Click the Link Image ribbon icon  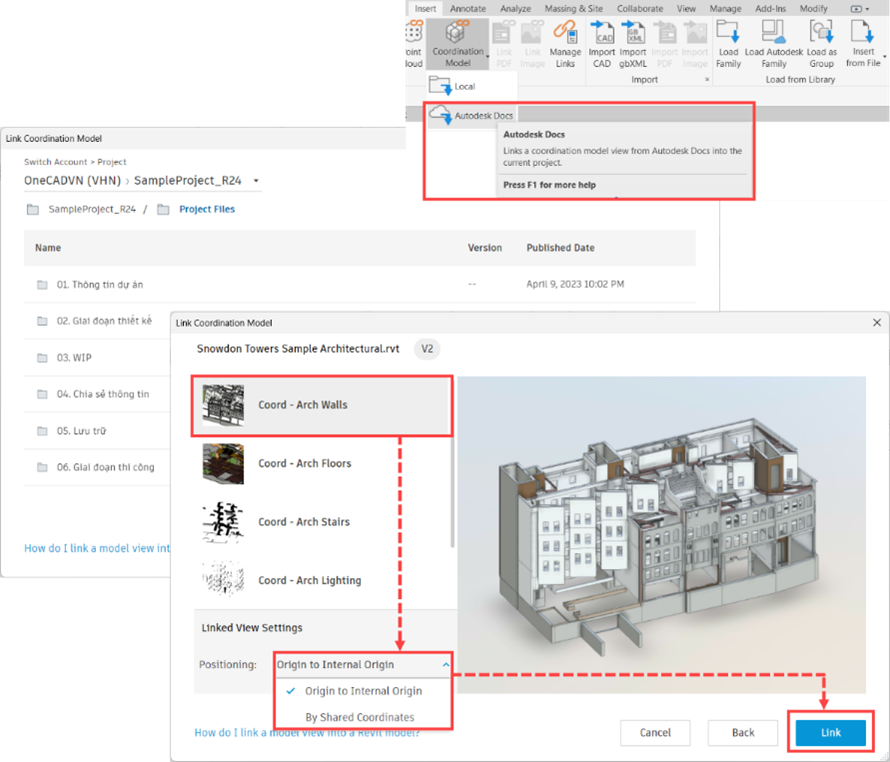coord(532,44)
